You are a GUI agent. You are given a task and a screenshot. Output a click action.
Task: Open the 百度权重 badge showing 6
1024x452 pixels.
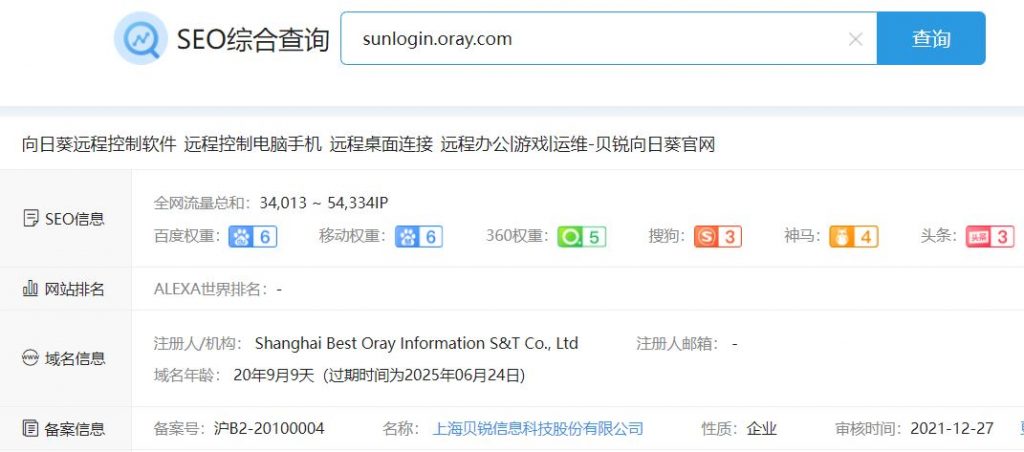point(253,236)
